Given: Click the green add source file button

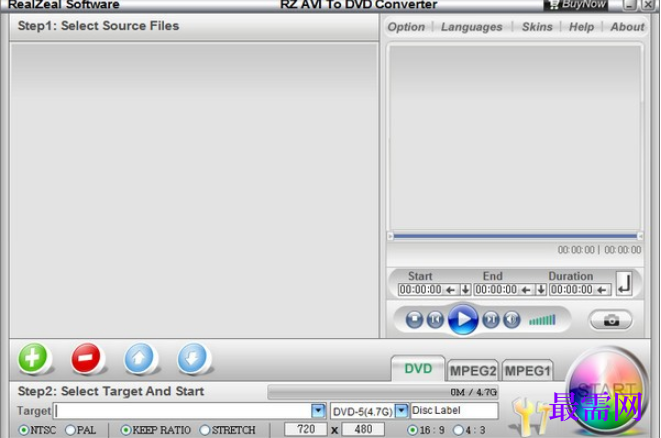Looking at the screenshot, I should point(32,358).
